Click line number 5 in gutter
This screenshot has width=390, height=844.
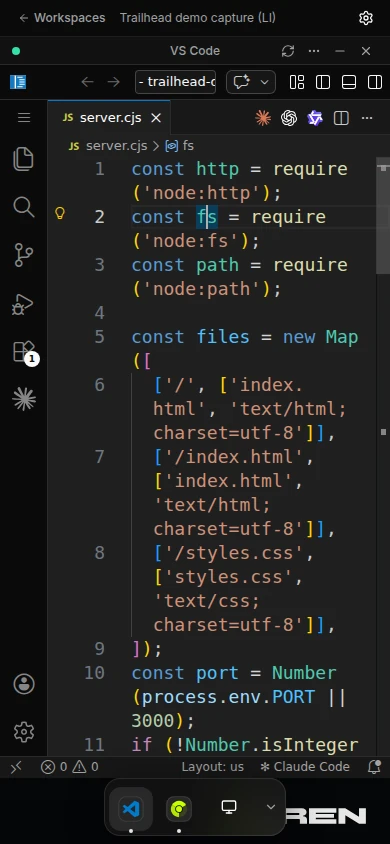100,337
